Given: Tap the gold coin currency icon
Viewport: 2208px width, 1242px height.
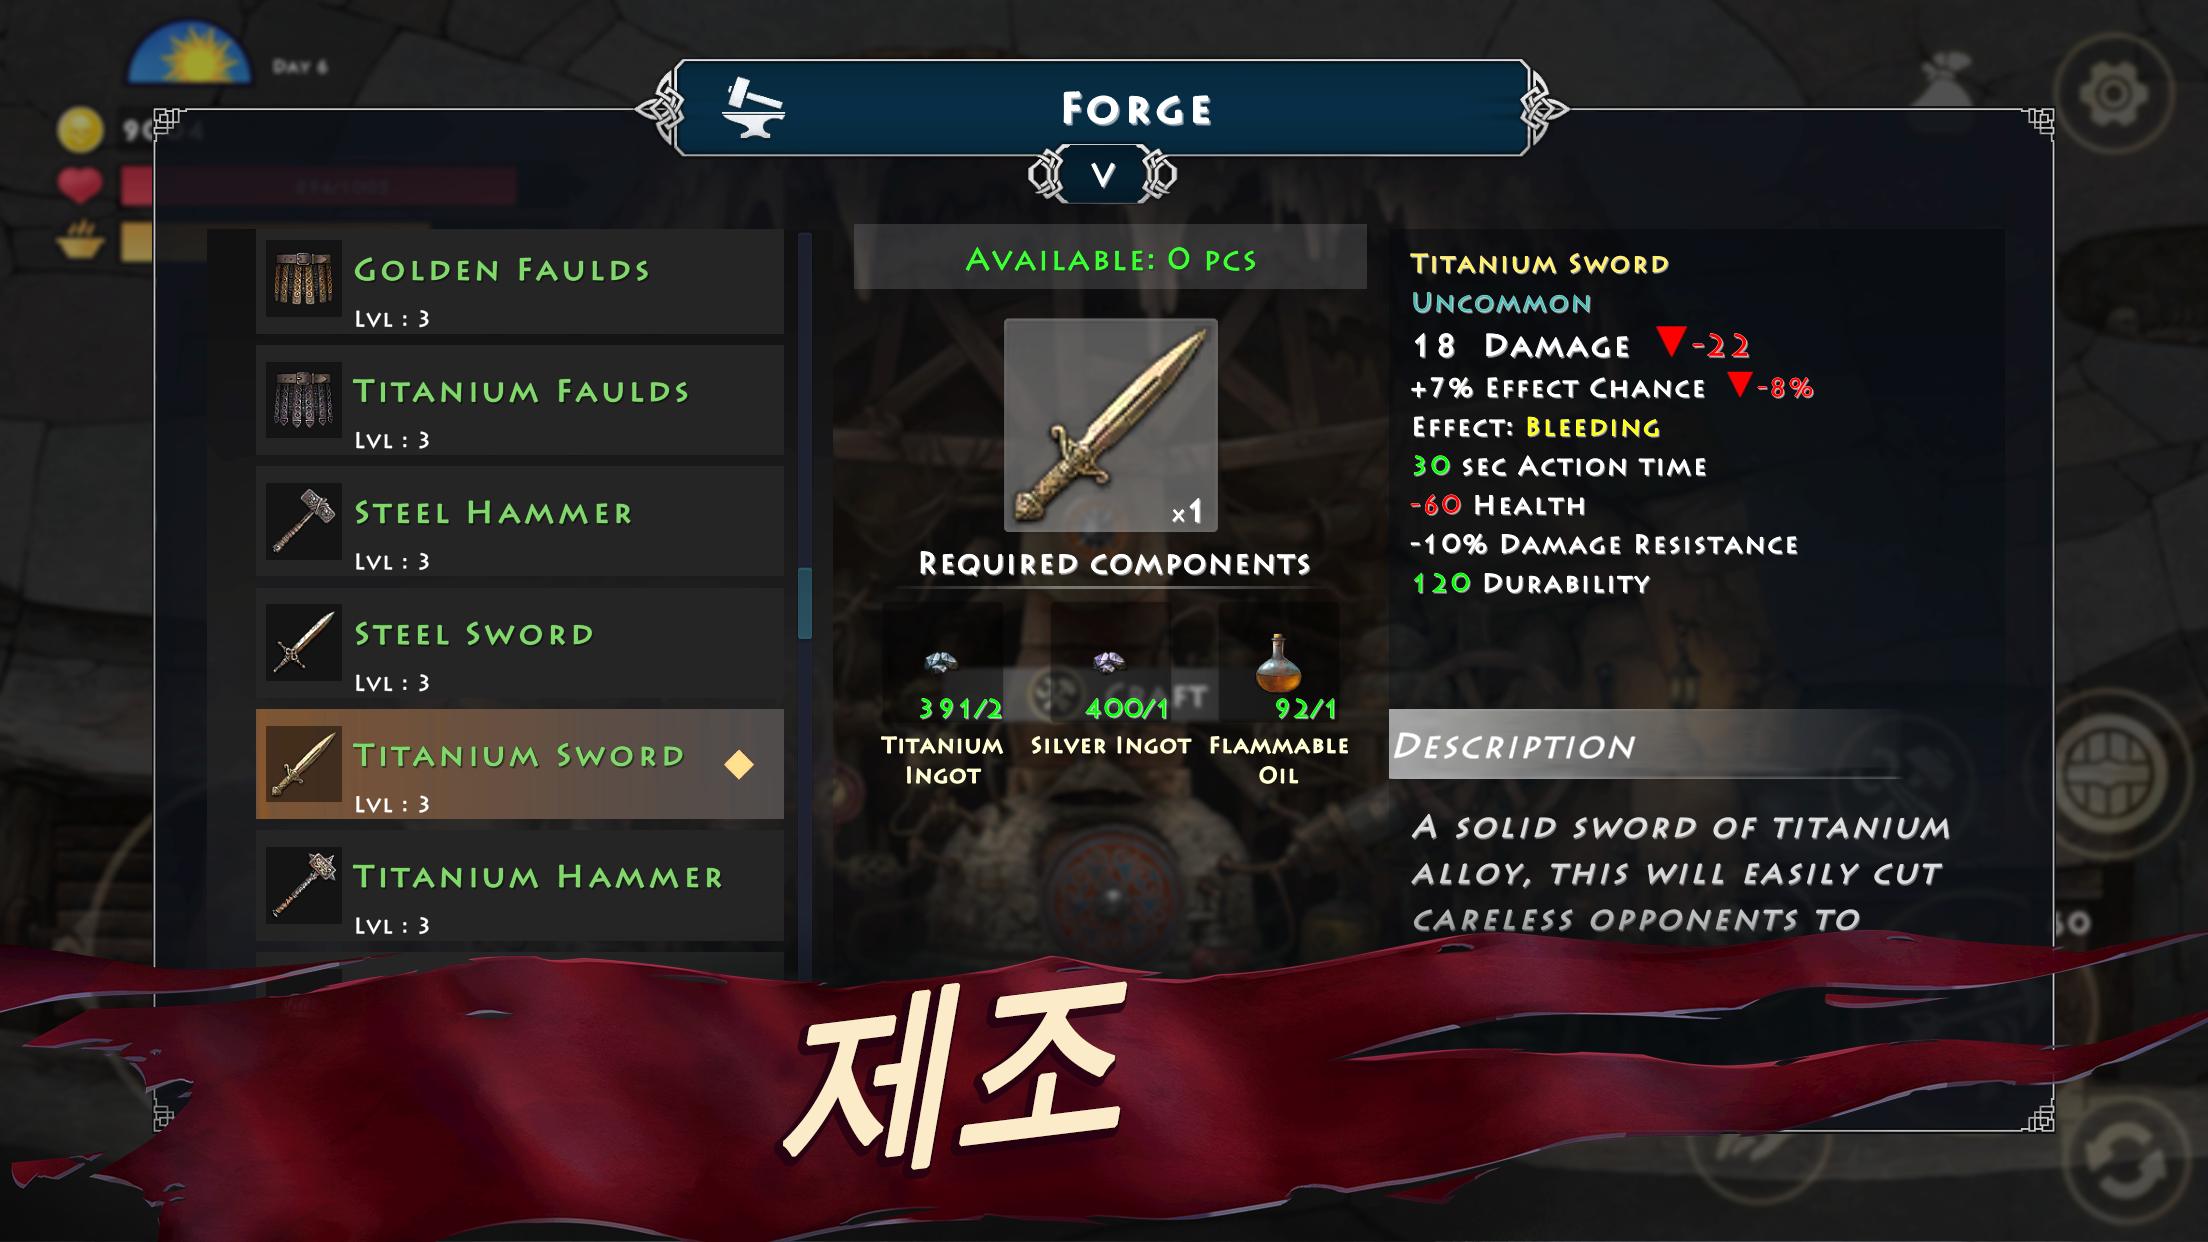Looking at the screenshot, I should (80, 130).
